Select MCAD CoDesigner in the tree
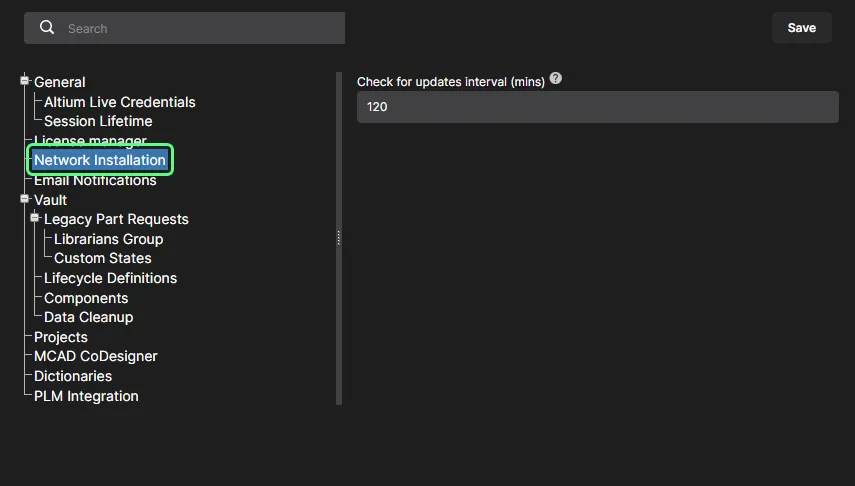The width and height of the screenshot is (855, 486). click(95, 356)
